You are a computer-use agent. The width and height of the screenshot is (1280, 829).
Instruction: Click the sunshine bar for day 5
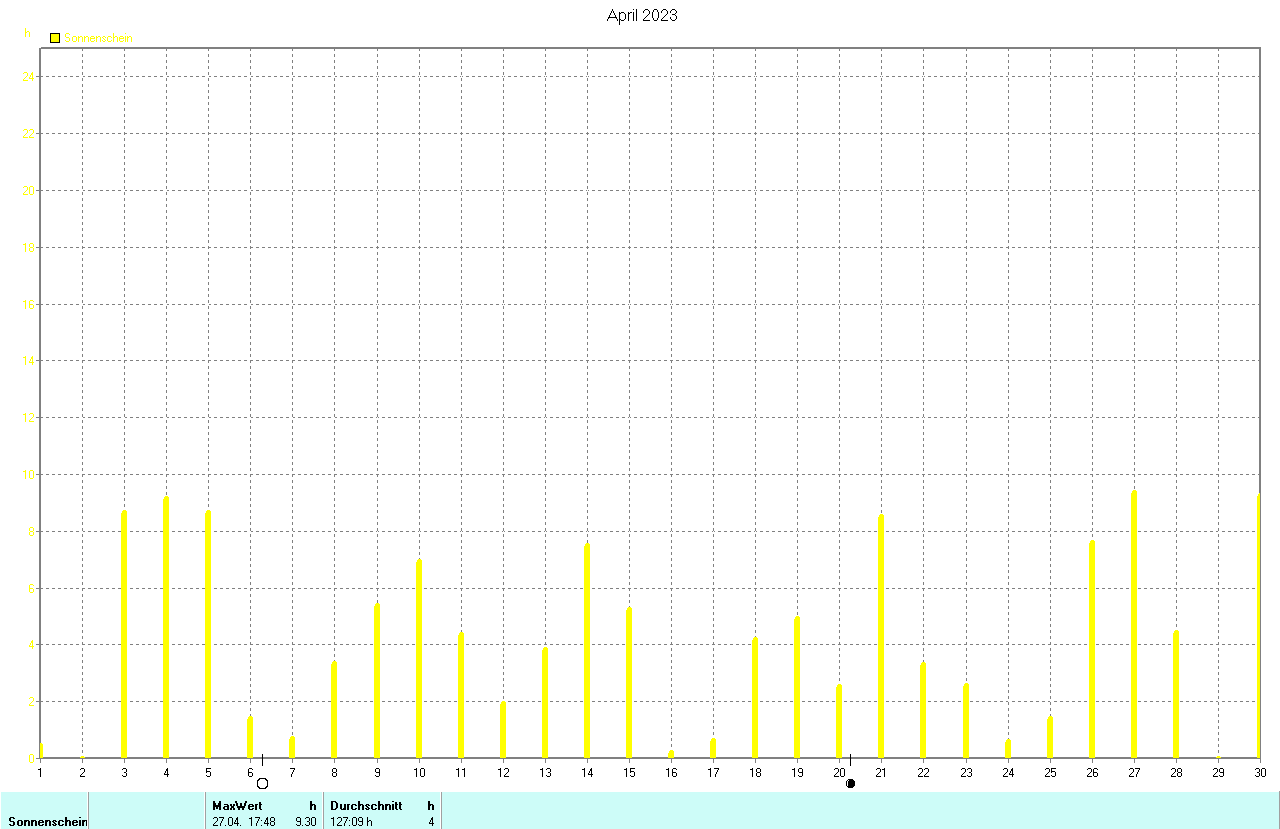click(208, 634)
